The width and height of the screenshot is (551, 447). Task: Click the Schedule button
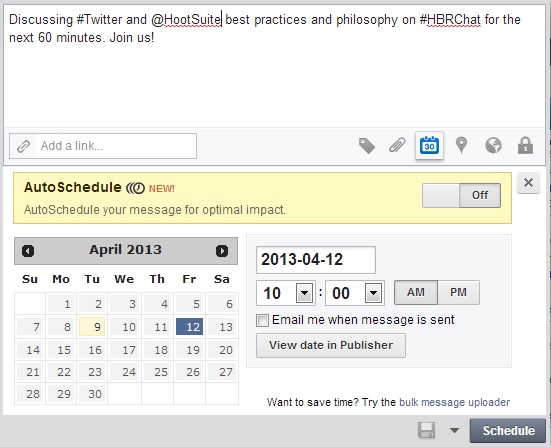coord(508,430)
